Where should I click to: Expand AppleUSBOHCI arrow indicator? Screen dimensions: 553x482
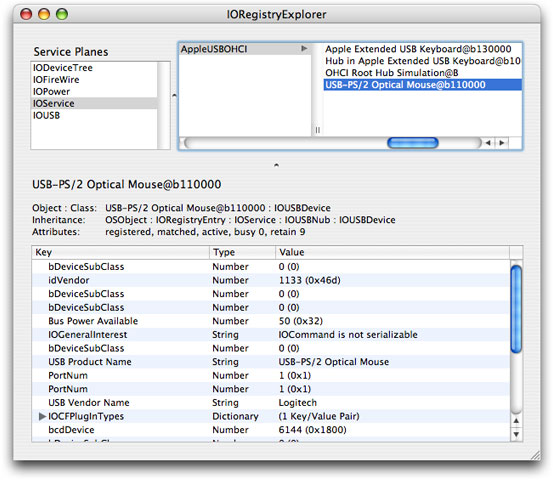[x=304, y=49]
